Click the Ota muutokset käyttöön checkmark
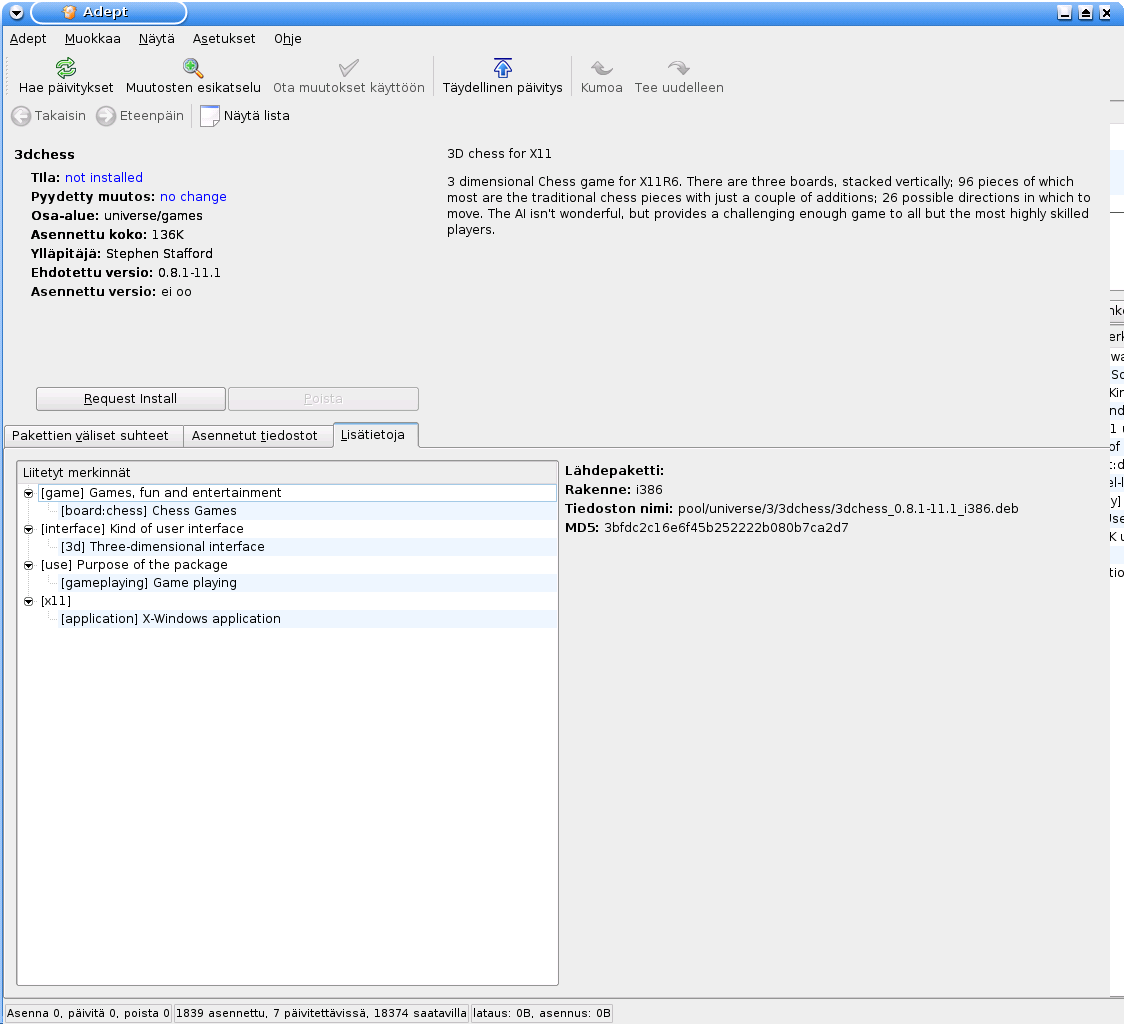The image size is (1124, 1024). tap(349, 68)
